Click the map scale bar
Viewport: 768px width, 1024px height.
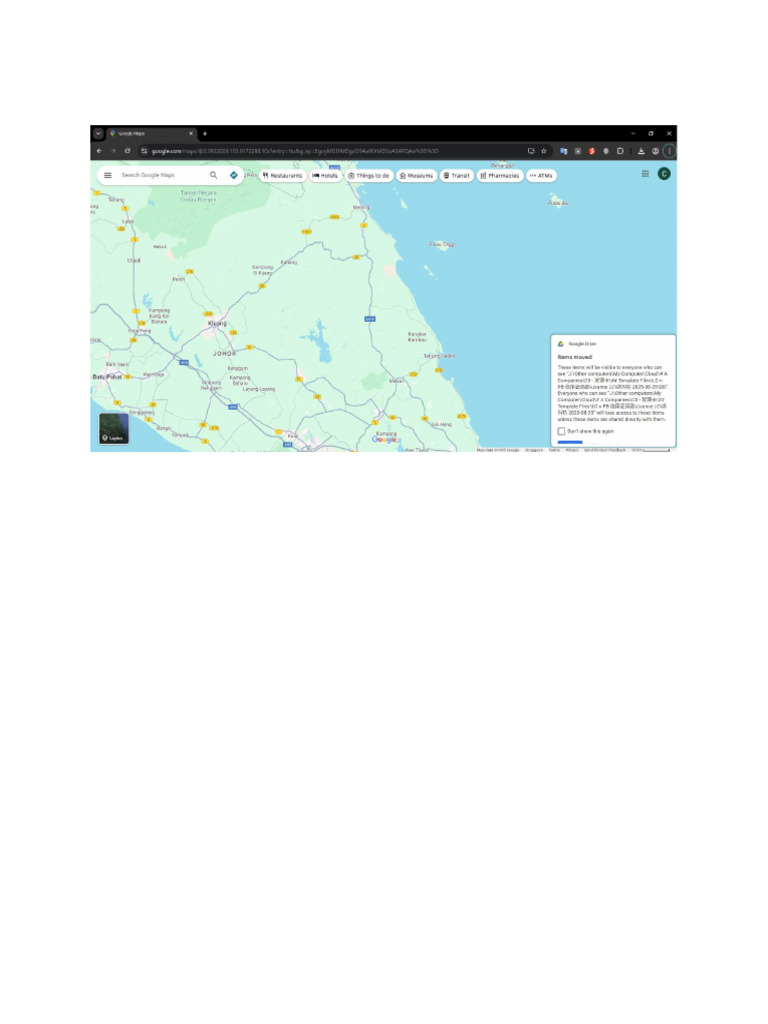tap(651, 450)
